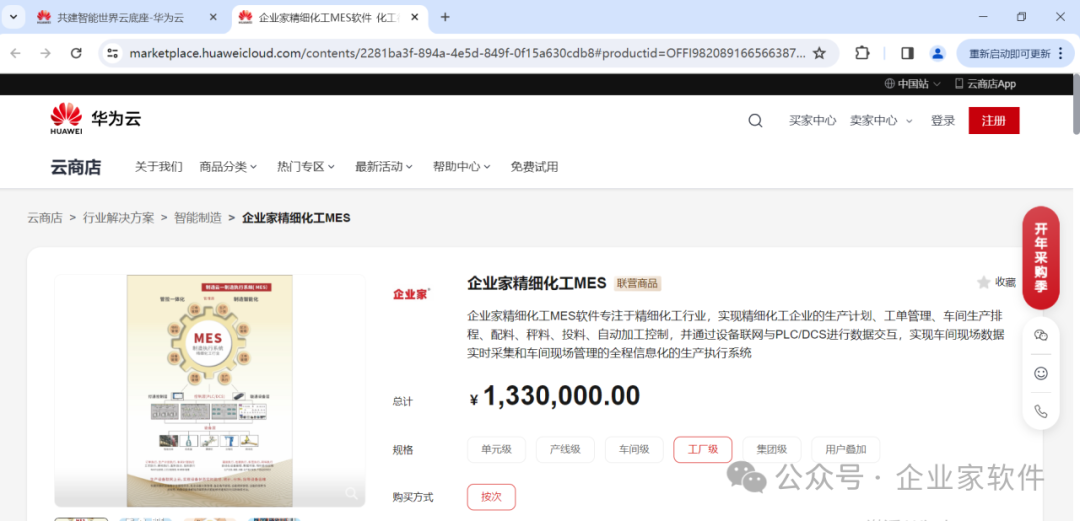Click the 企业家精细化工MES product title

pyautogui.click(x=537, y=283)
